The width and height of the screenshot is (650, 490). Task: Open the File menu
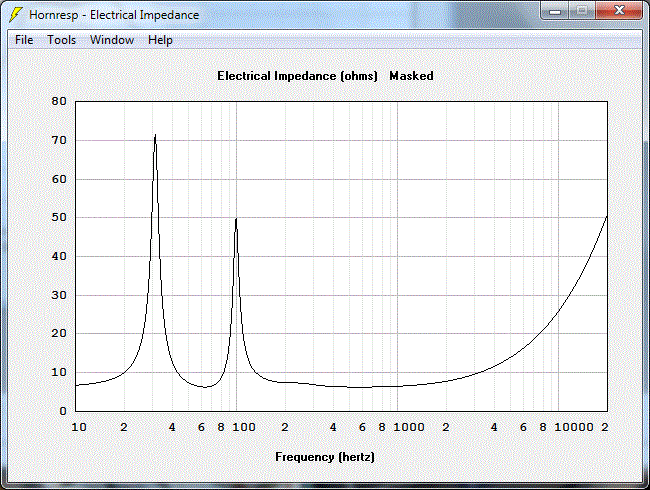pos(24,40)
